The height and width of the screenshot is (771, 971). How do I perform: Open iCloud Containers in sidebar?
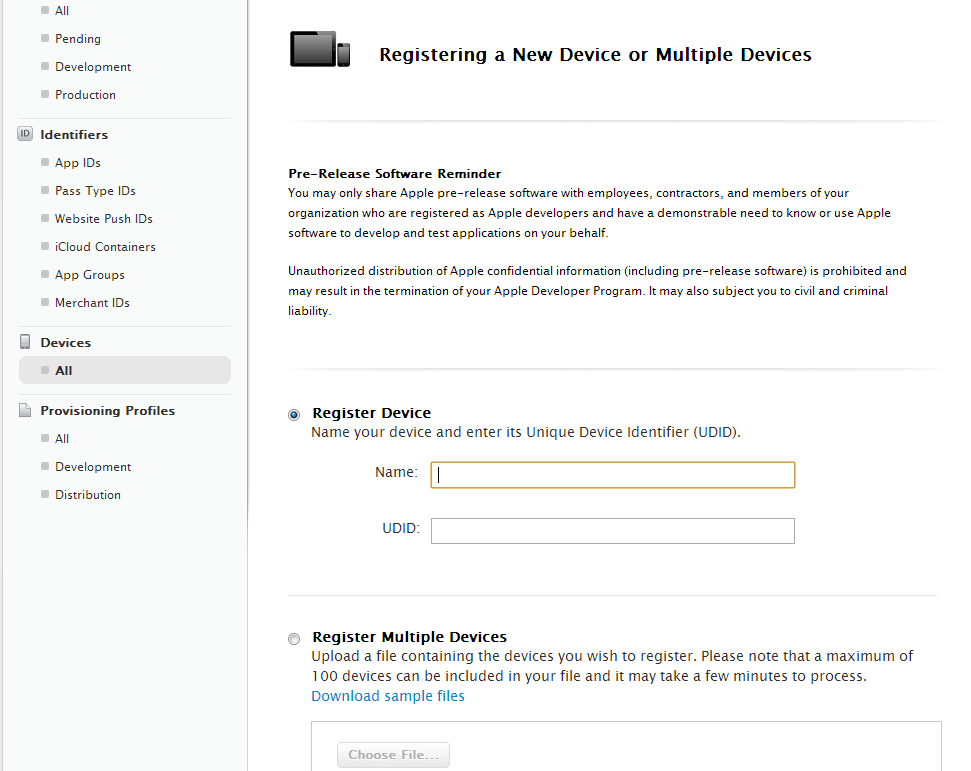tap(105, 246)
